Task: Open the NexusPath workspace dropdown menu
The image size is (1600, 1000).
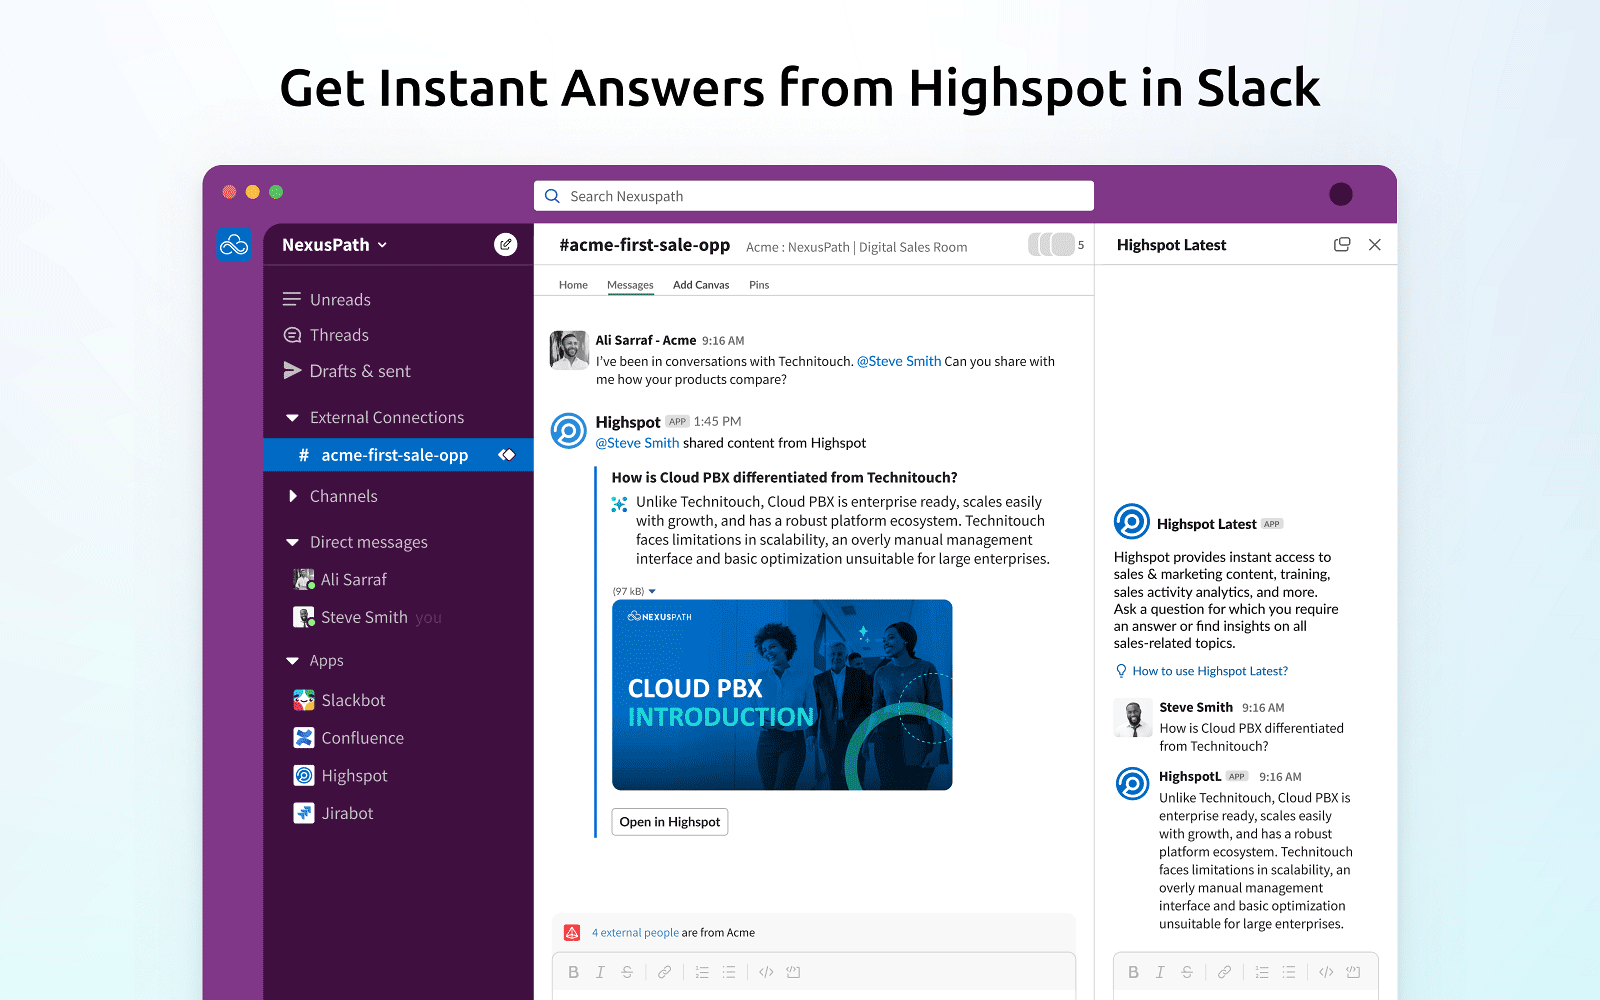Action: [334, 245]
